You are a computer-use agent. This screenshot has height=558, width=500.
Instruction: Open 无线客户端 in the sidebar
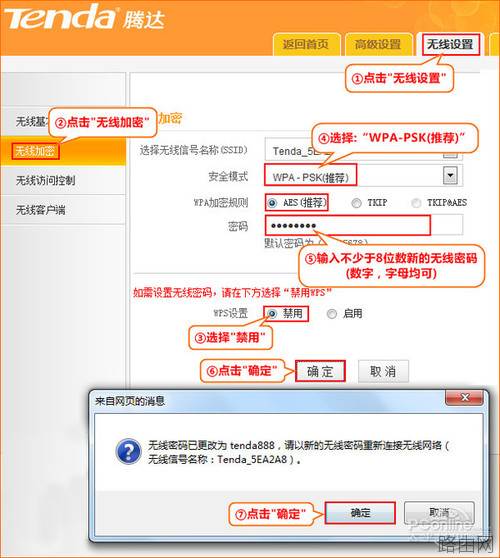[41, 210]
